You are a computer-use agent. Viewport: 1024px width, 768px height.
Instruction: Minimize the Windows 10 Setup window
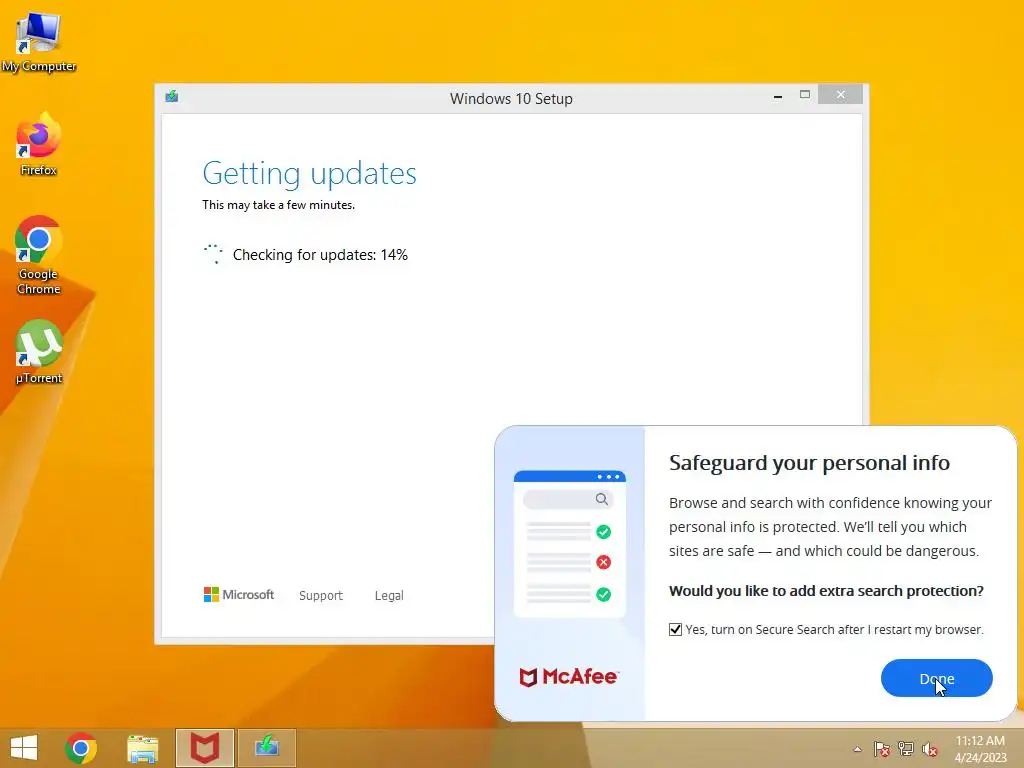pyautogui.click(x=778, y=96)
